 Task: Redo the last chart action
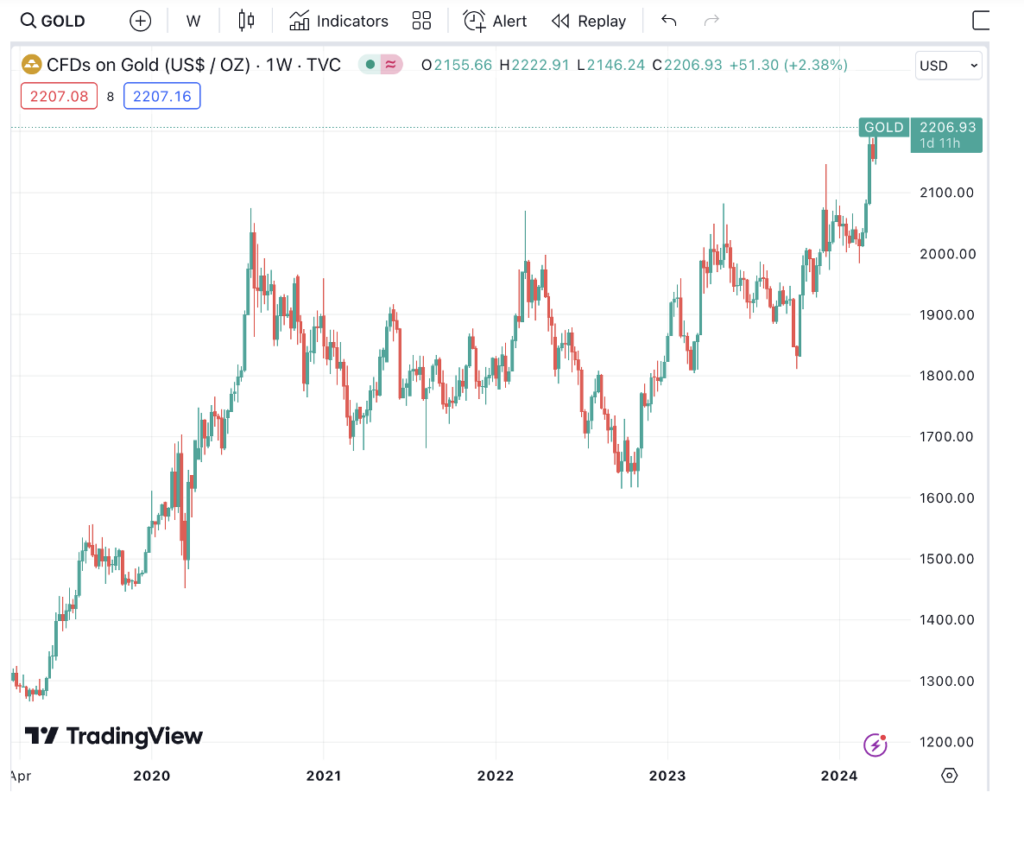(x=711, y=21)
